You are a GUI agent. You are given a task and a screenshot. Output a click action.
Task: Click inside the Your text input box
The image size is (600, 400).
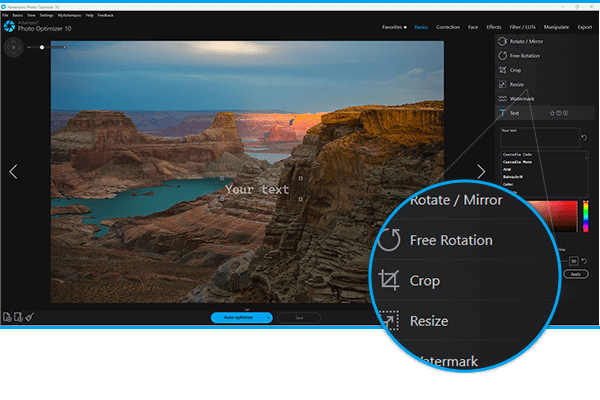[x=540, y=138]
